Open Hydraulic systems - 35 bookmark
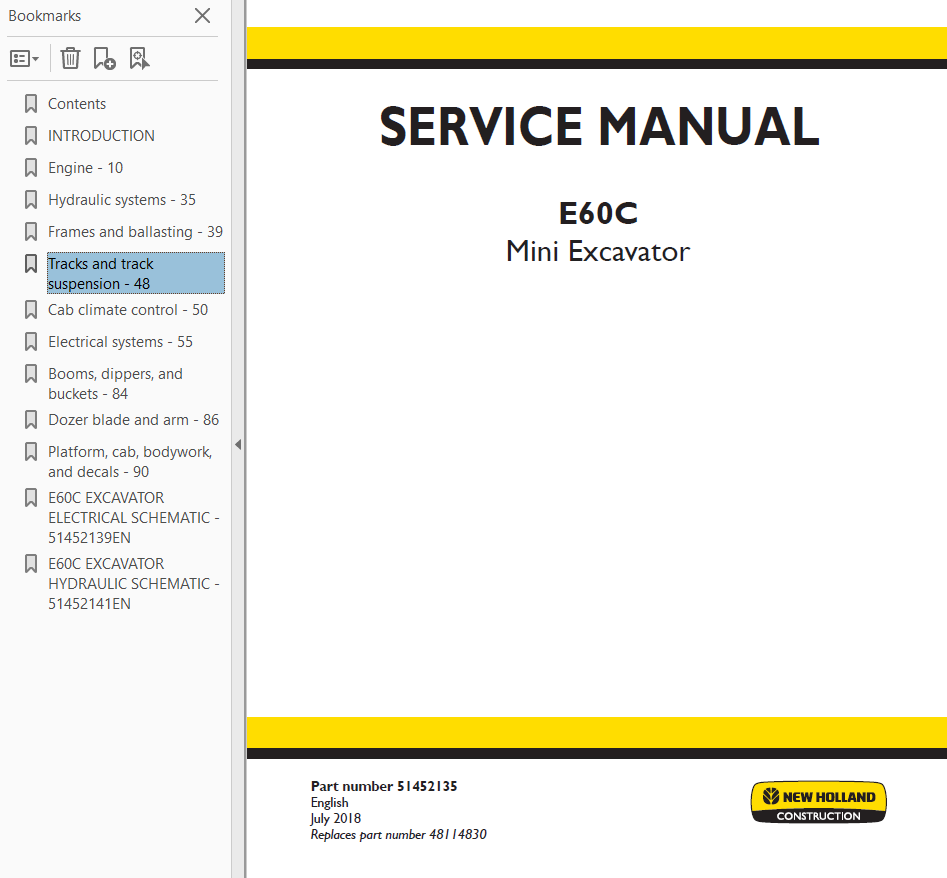 pyautogui.click(x=122, y=200)
